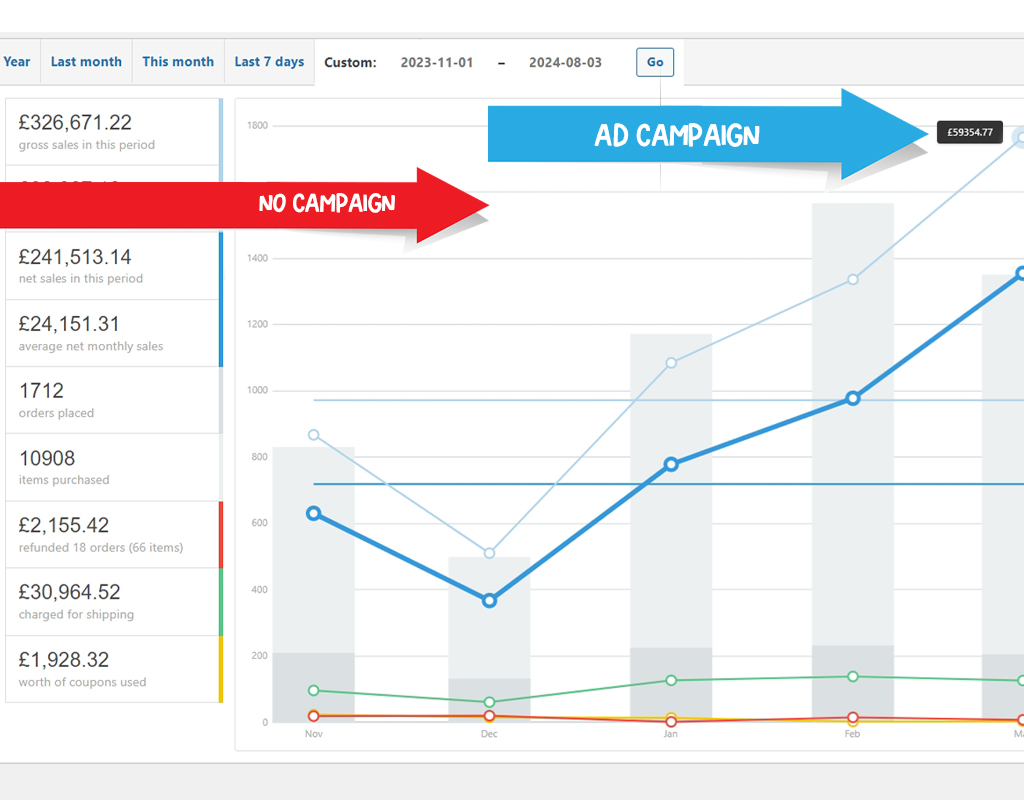Open the Last 7 days tab
The height and width of the screenshot is (800, 1024).
[269, 62]
